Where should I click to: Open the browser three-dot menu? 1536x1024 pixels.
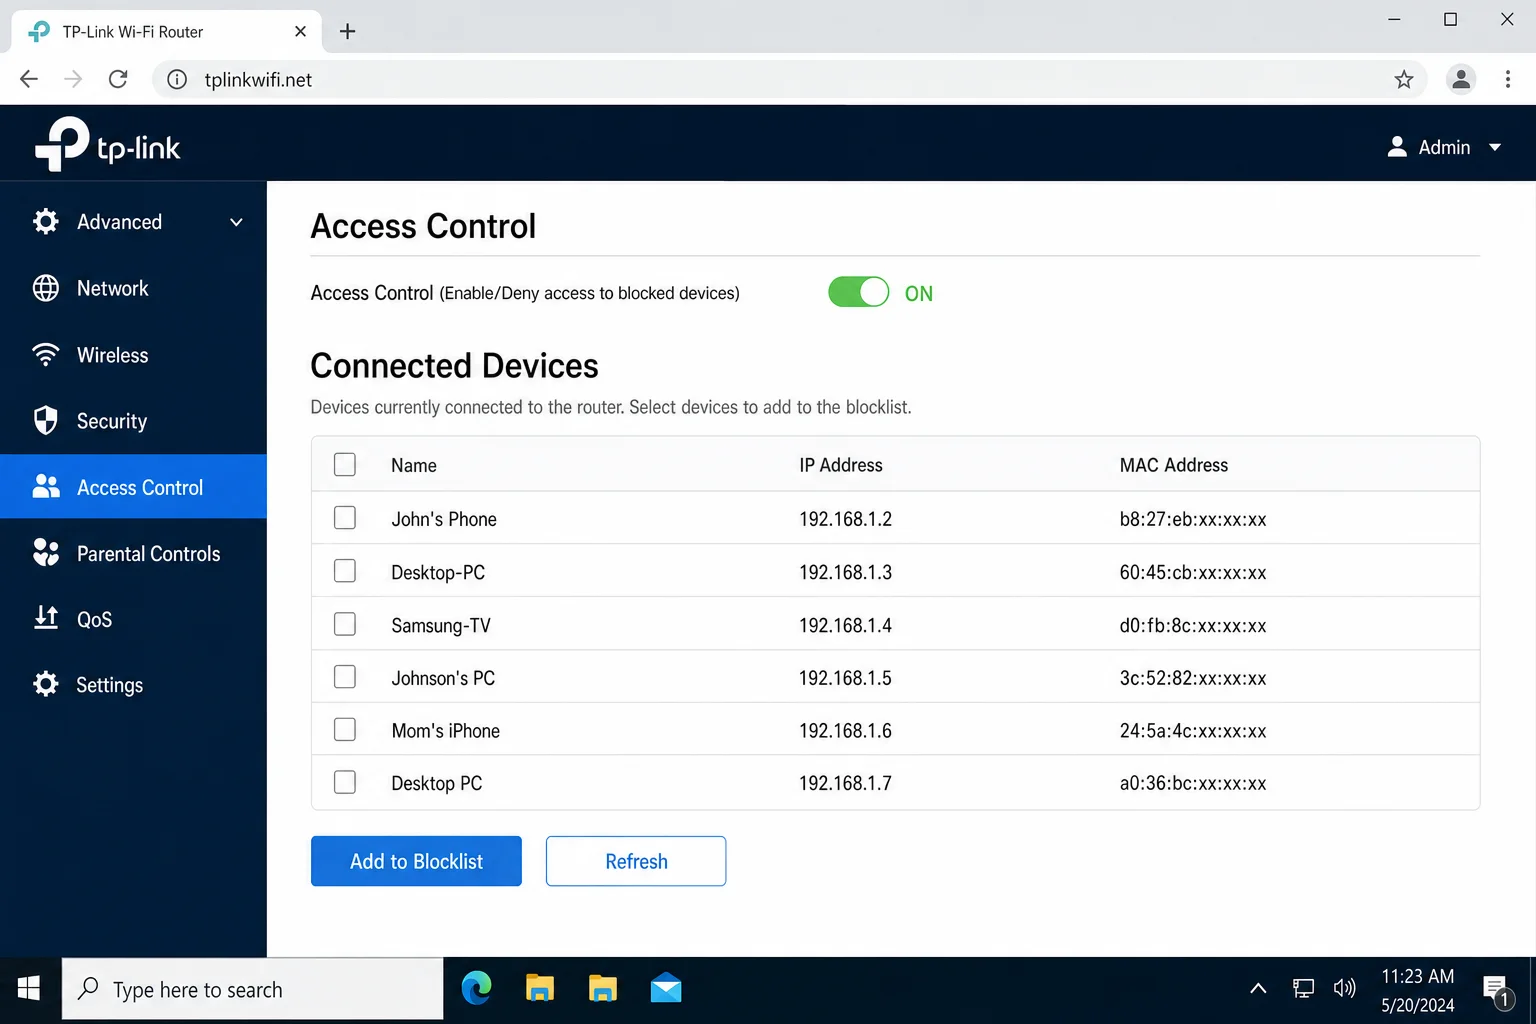tap(1508, 79)
